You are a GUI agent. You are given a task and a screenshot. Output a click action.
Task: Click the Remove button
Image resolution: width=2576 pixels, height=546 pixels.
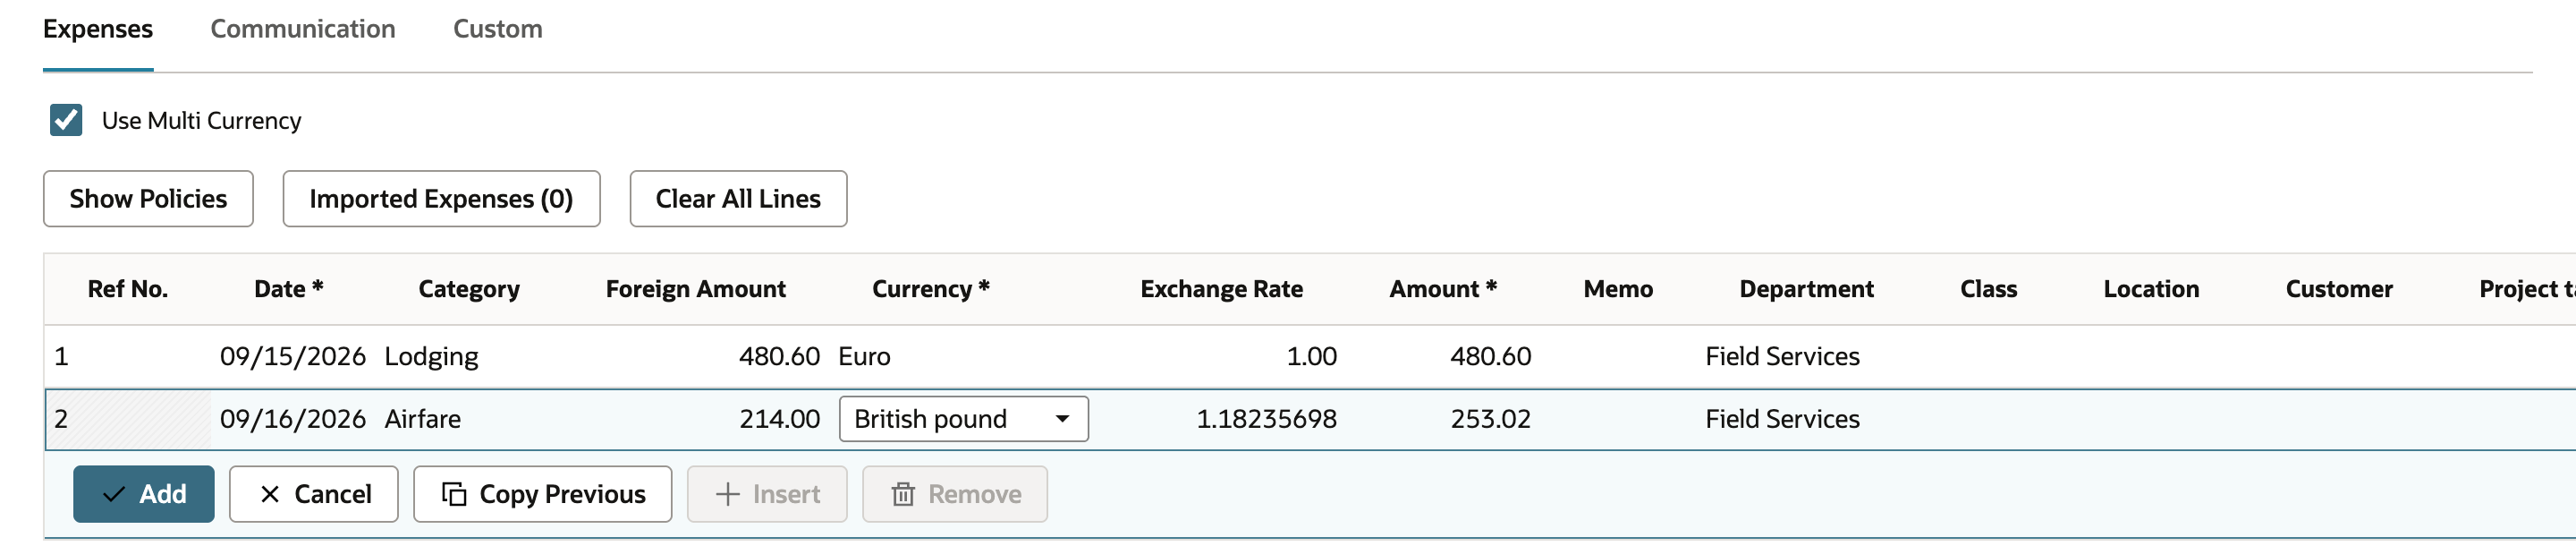pos(955,494)
